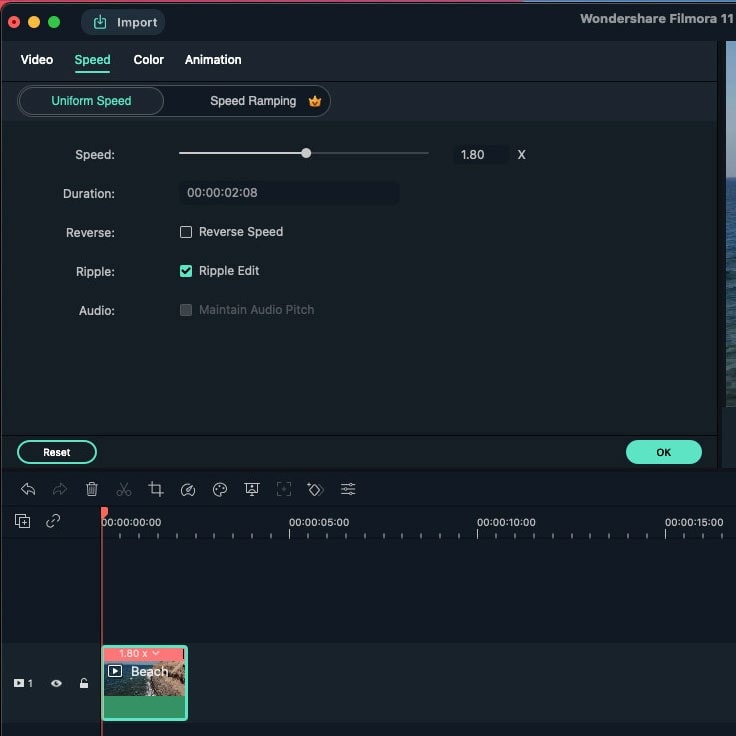The image size is (736, 736).
Task: Click the green audio strip of Beach clip
Action: pos(144,706)
